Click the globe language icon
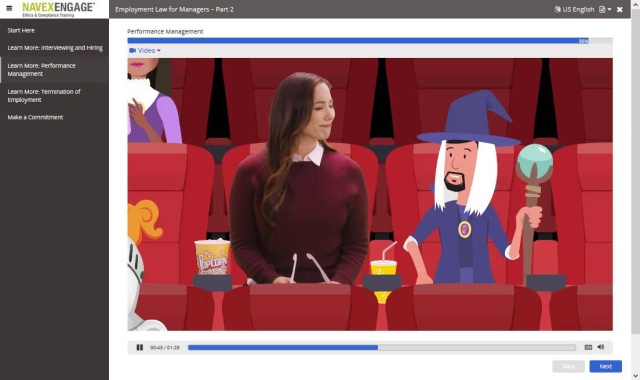Viewport: 640px width, 380px height. pyautogui.click(x=558, y=9)
